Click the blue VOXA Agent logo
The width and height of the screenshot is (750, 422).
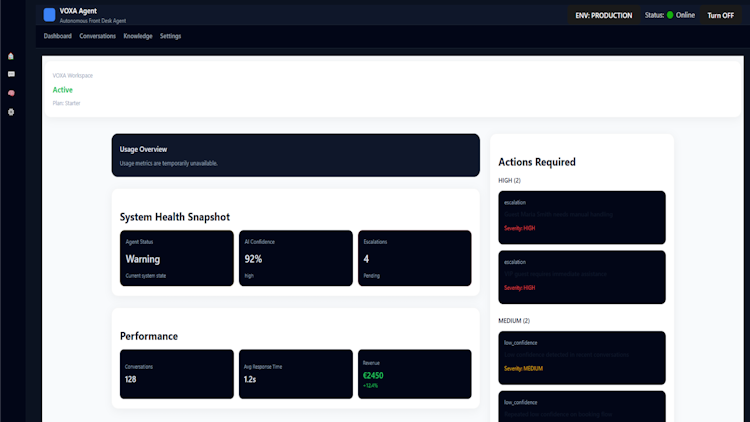49,15
